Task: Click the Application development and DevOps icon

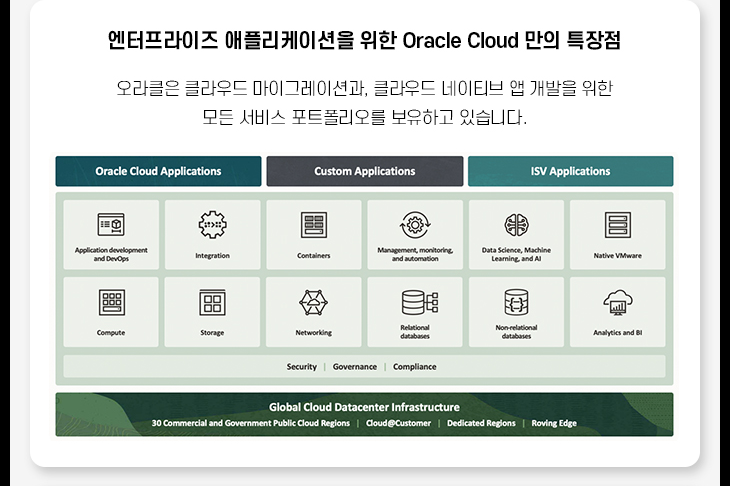Action: [x=111, y=225]
